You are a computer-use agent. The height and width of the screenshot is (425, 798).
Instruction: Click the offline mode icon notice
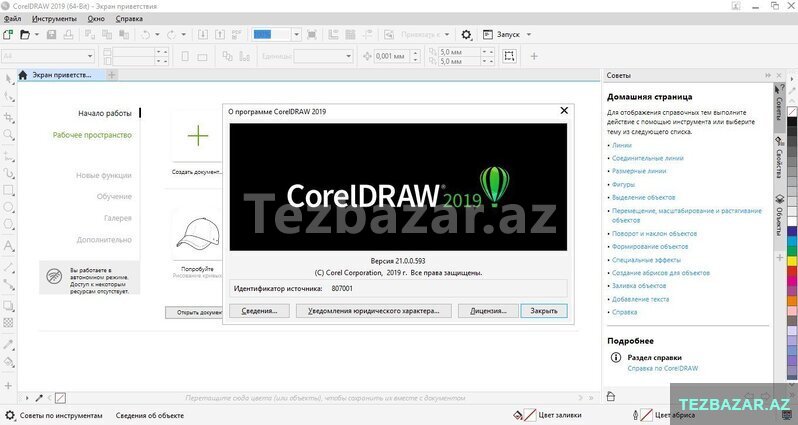pos(54,276)
